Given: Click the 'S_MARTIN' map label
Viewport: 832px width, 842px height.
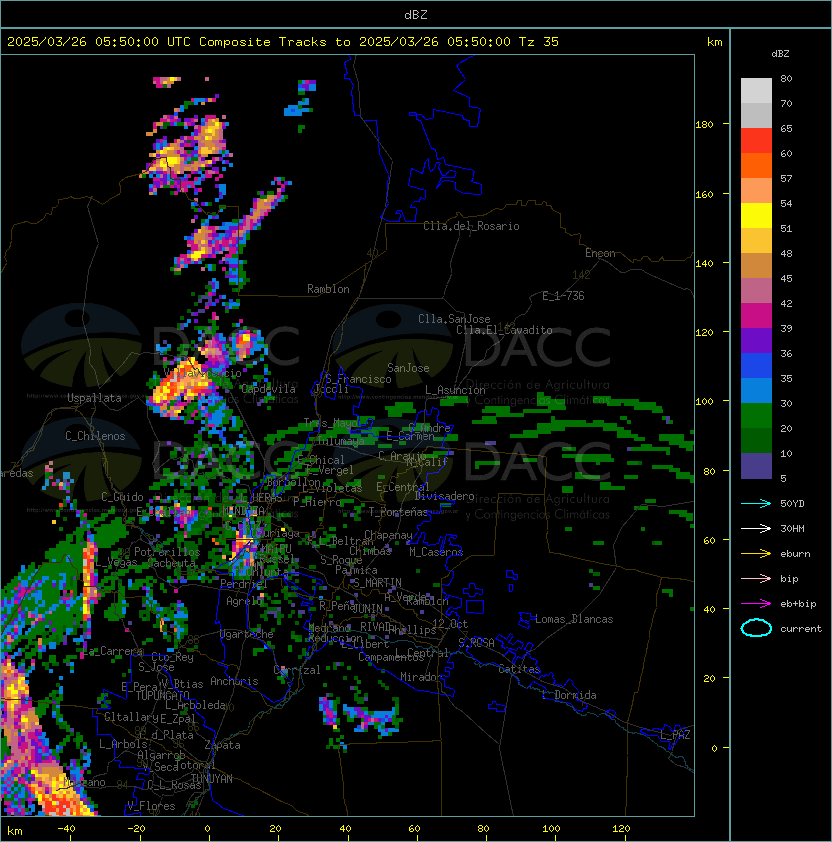Looking at the screenshot, I should (377, 583).
